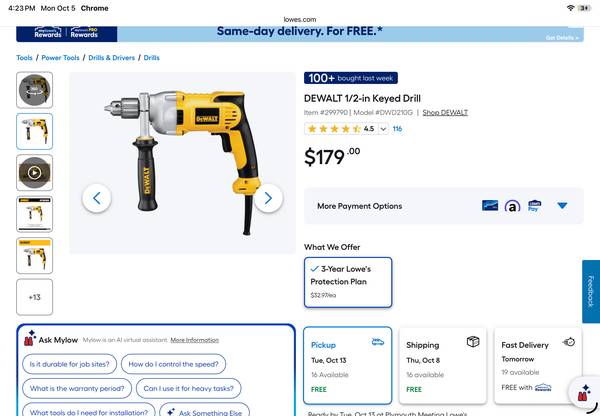The image size is (600, 416).
Task: Open Mylow More Information link
Action: pyautogui.click(x=194, y=340)
